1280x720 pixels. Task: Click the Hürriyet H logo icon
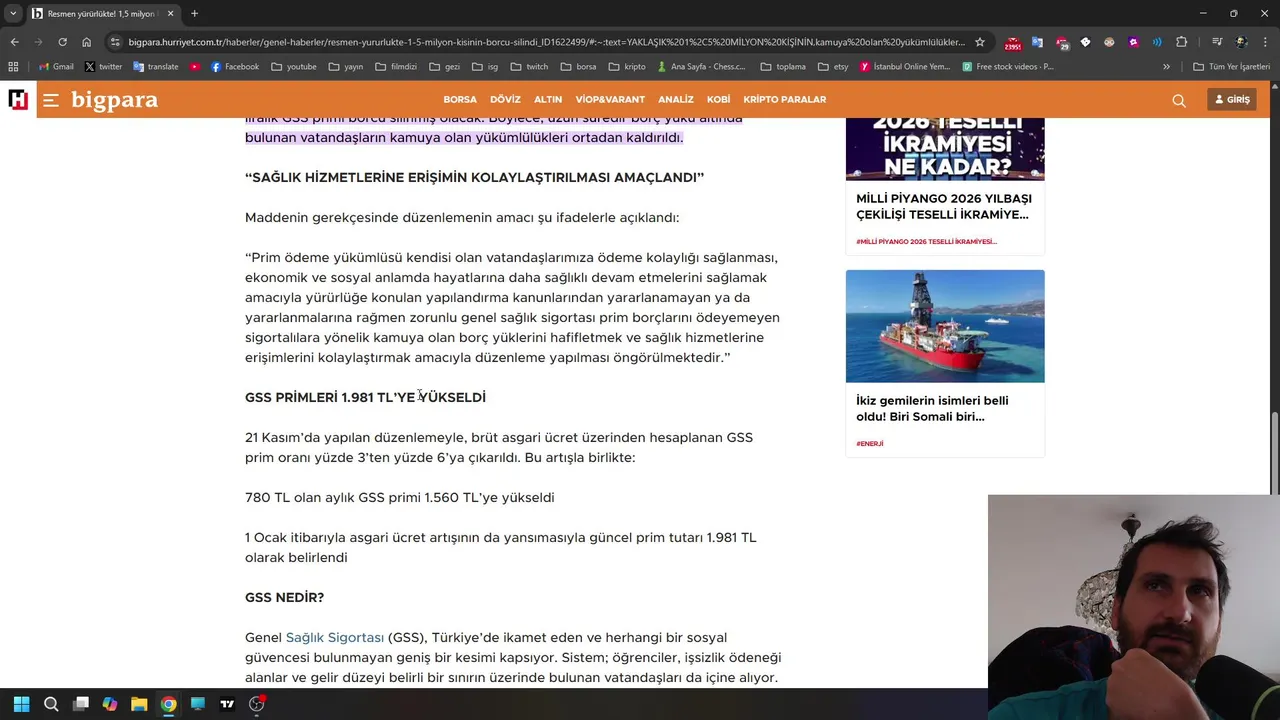click(x=18, y=99)
